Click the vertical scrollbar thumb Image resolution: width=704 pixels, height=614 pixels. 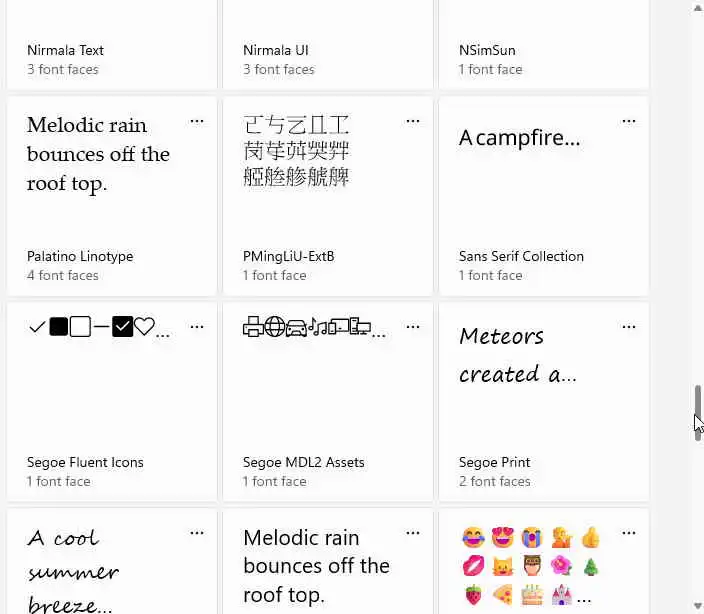click(x=698, y=413)
